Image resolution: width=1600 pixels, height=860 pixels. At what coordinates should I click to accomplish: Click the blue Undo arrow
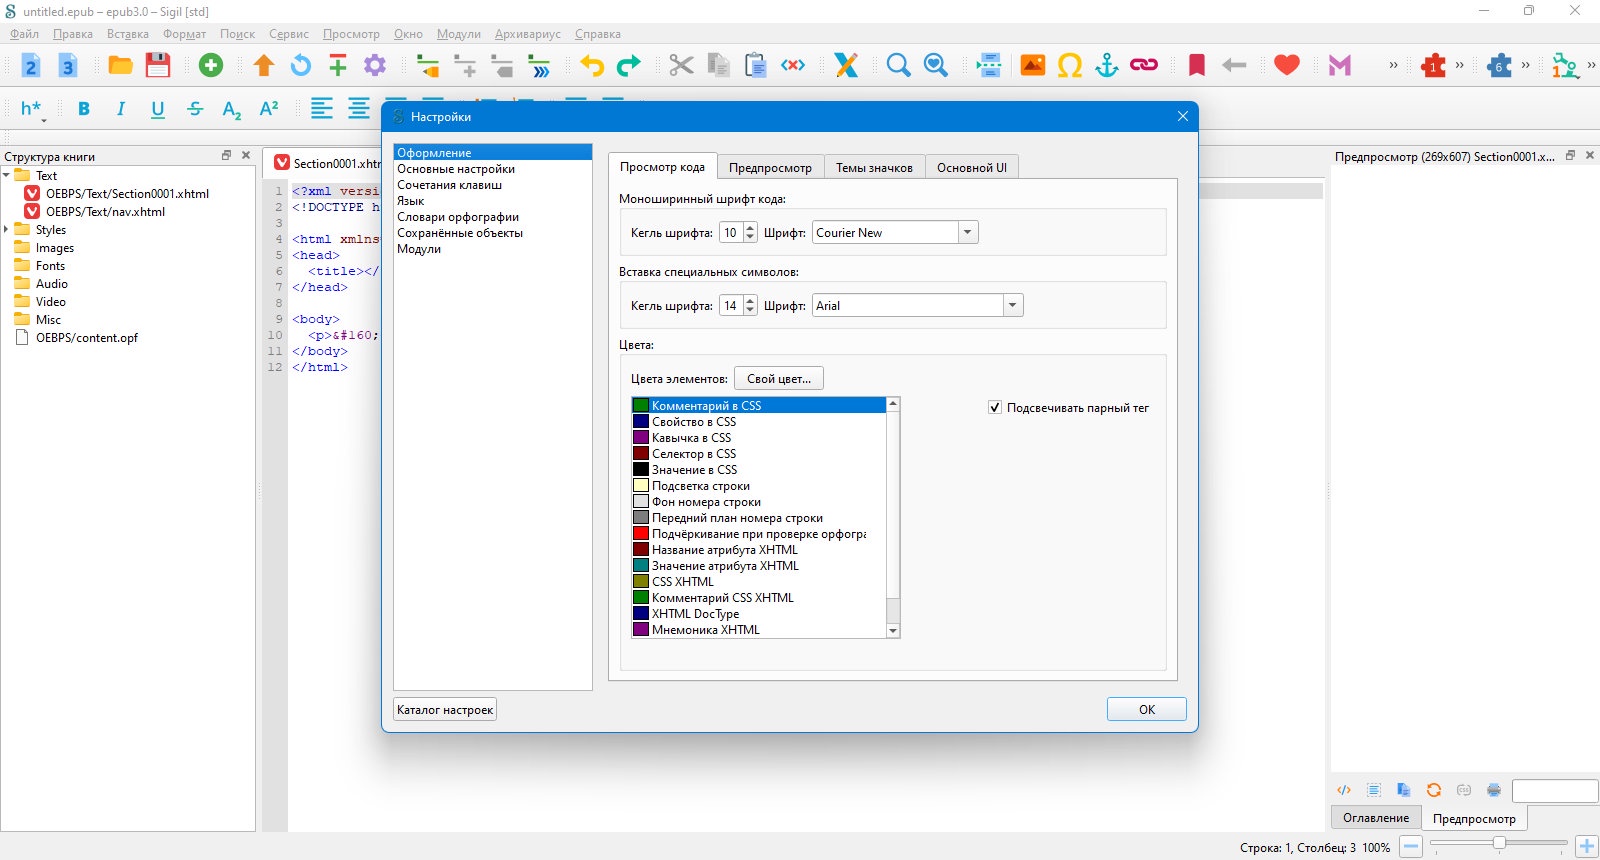pyautogui.click(x=592, y=66)
